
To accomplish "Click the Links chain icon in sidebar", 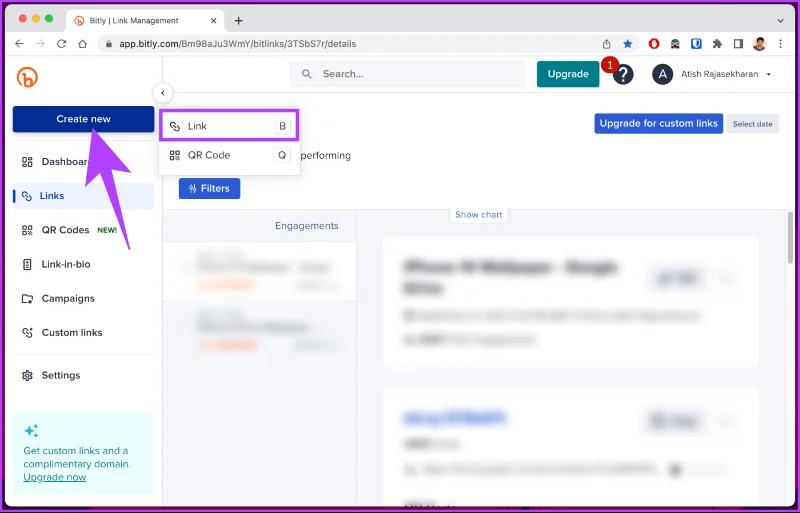I will tap(27, 196).
